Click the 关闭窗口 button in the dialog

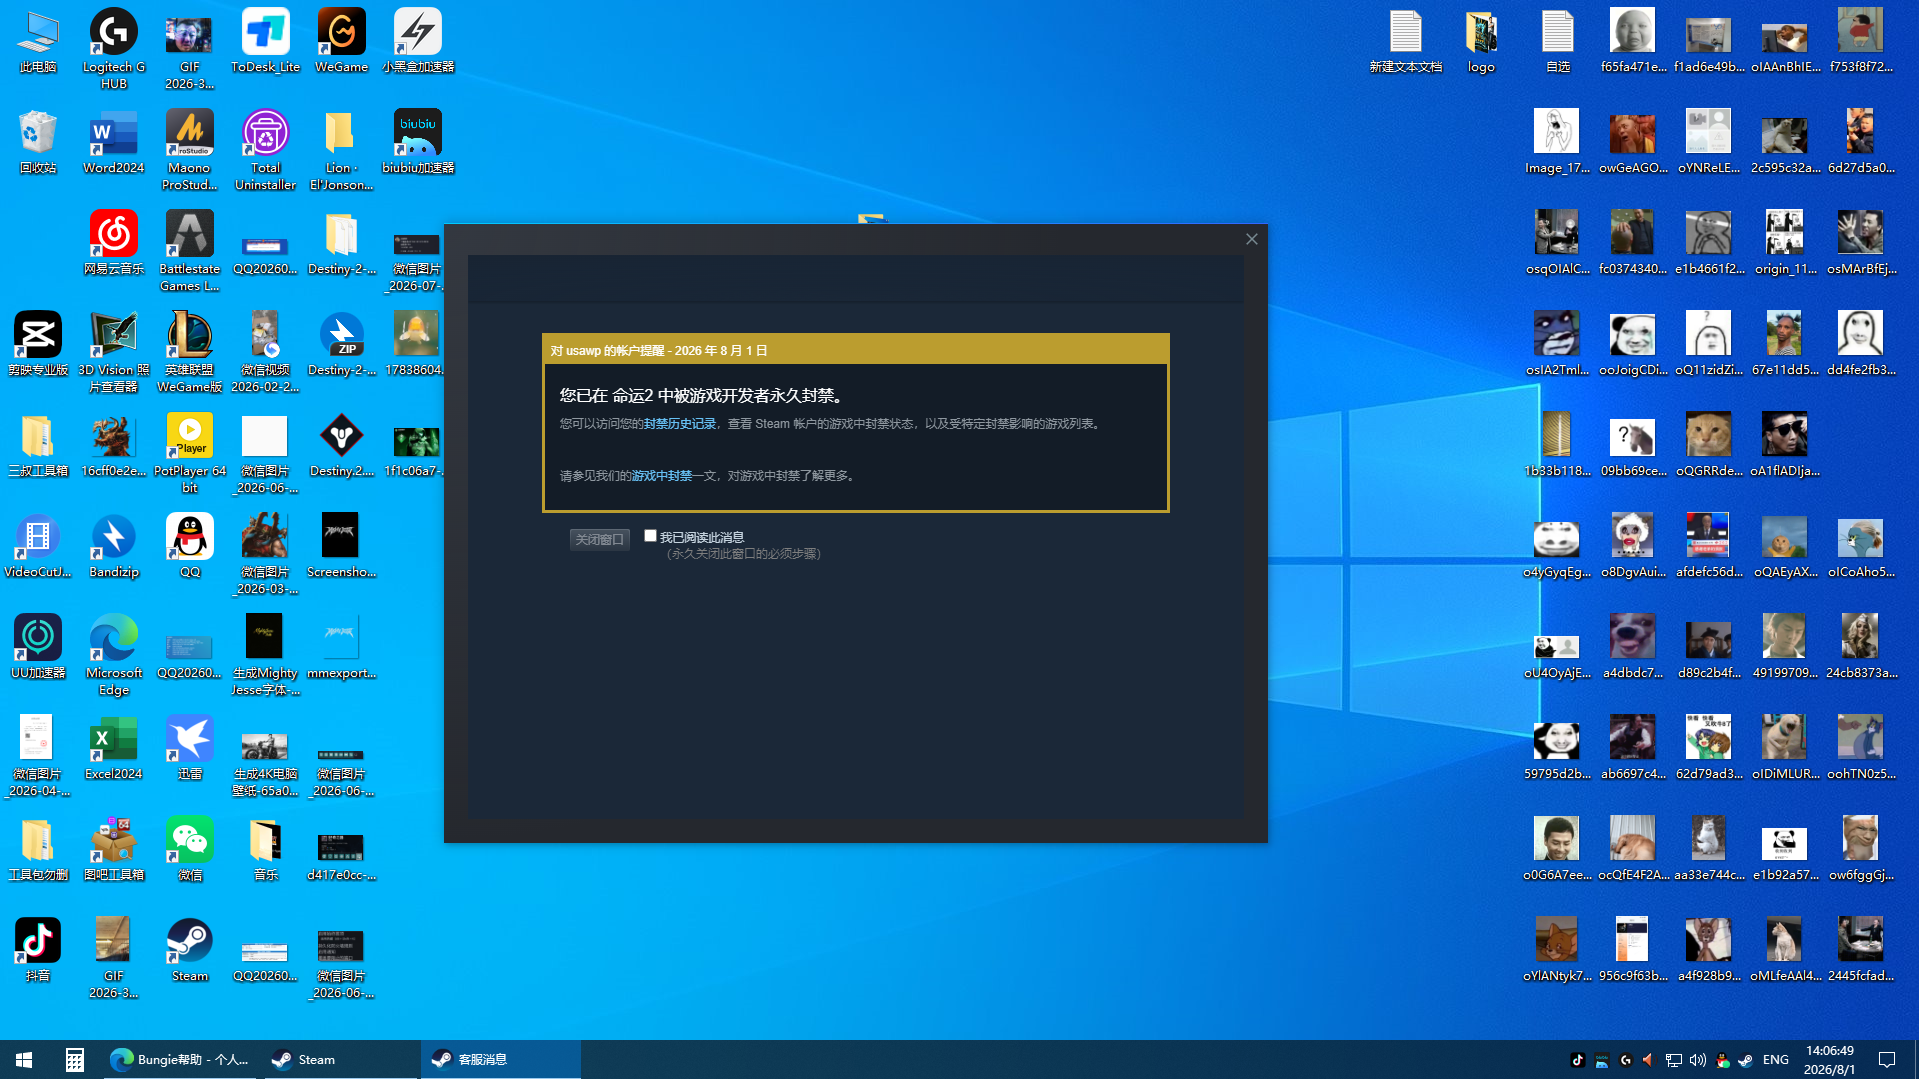(x=600, y=539)
